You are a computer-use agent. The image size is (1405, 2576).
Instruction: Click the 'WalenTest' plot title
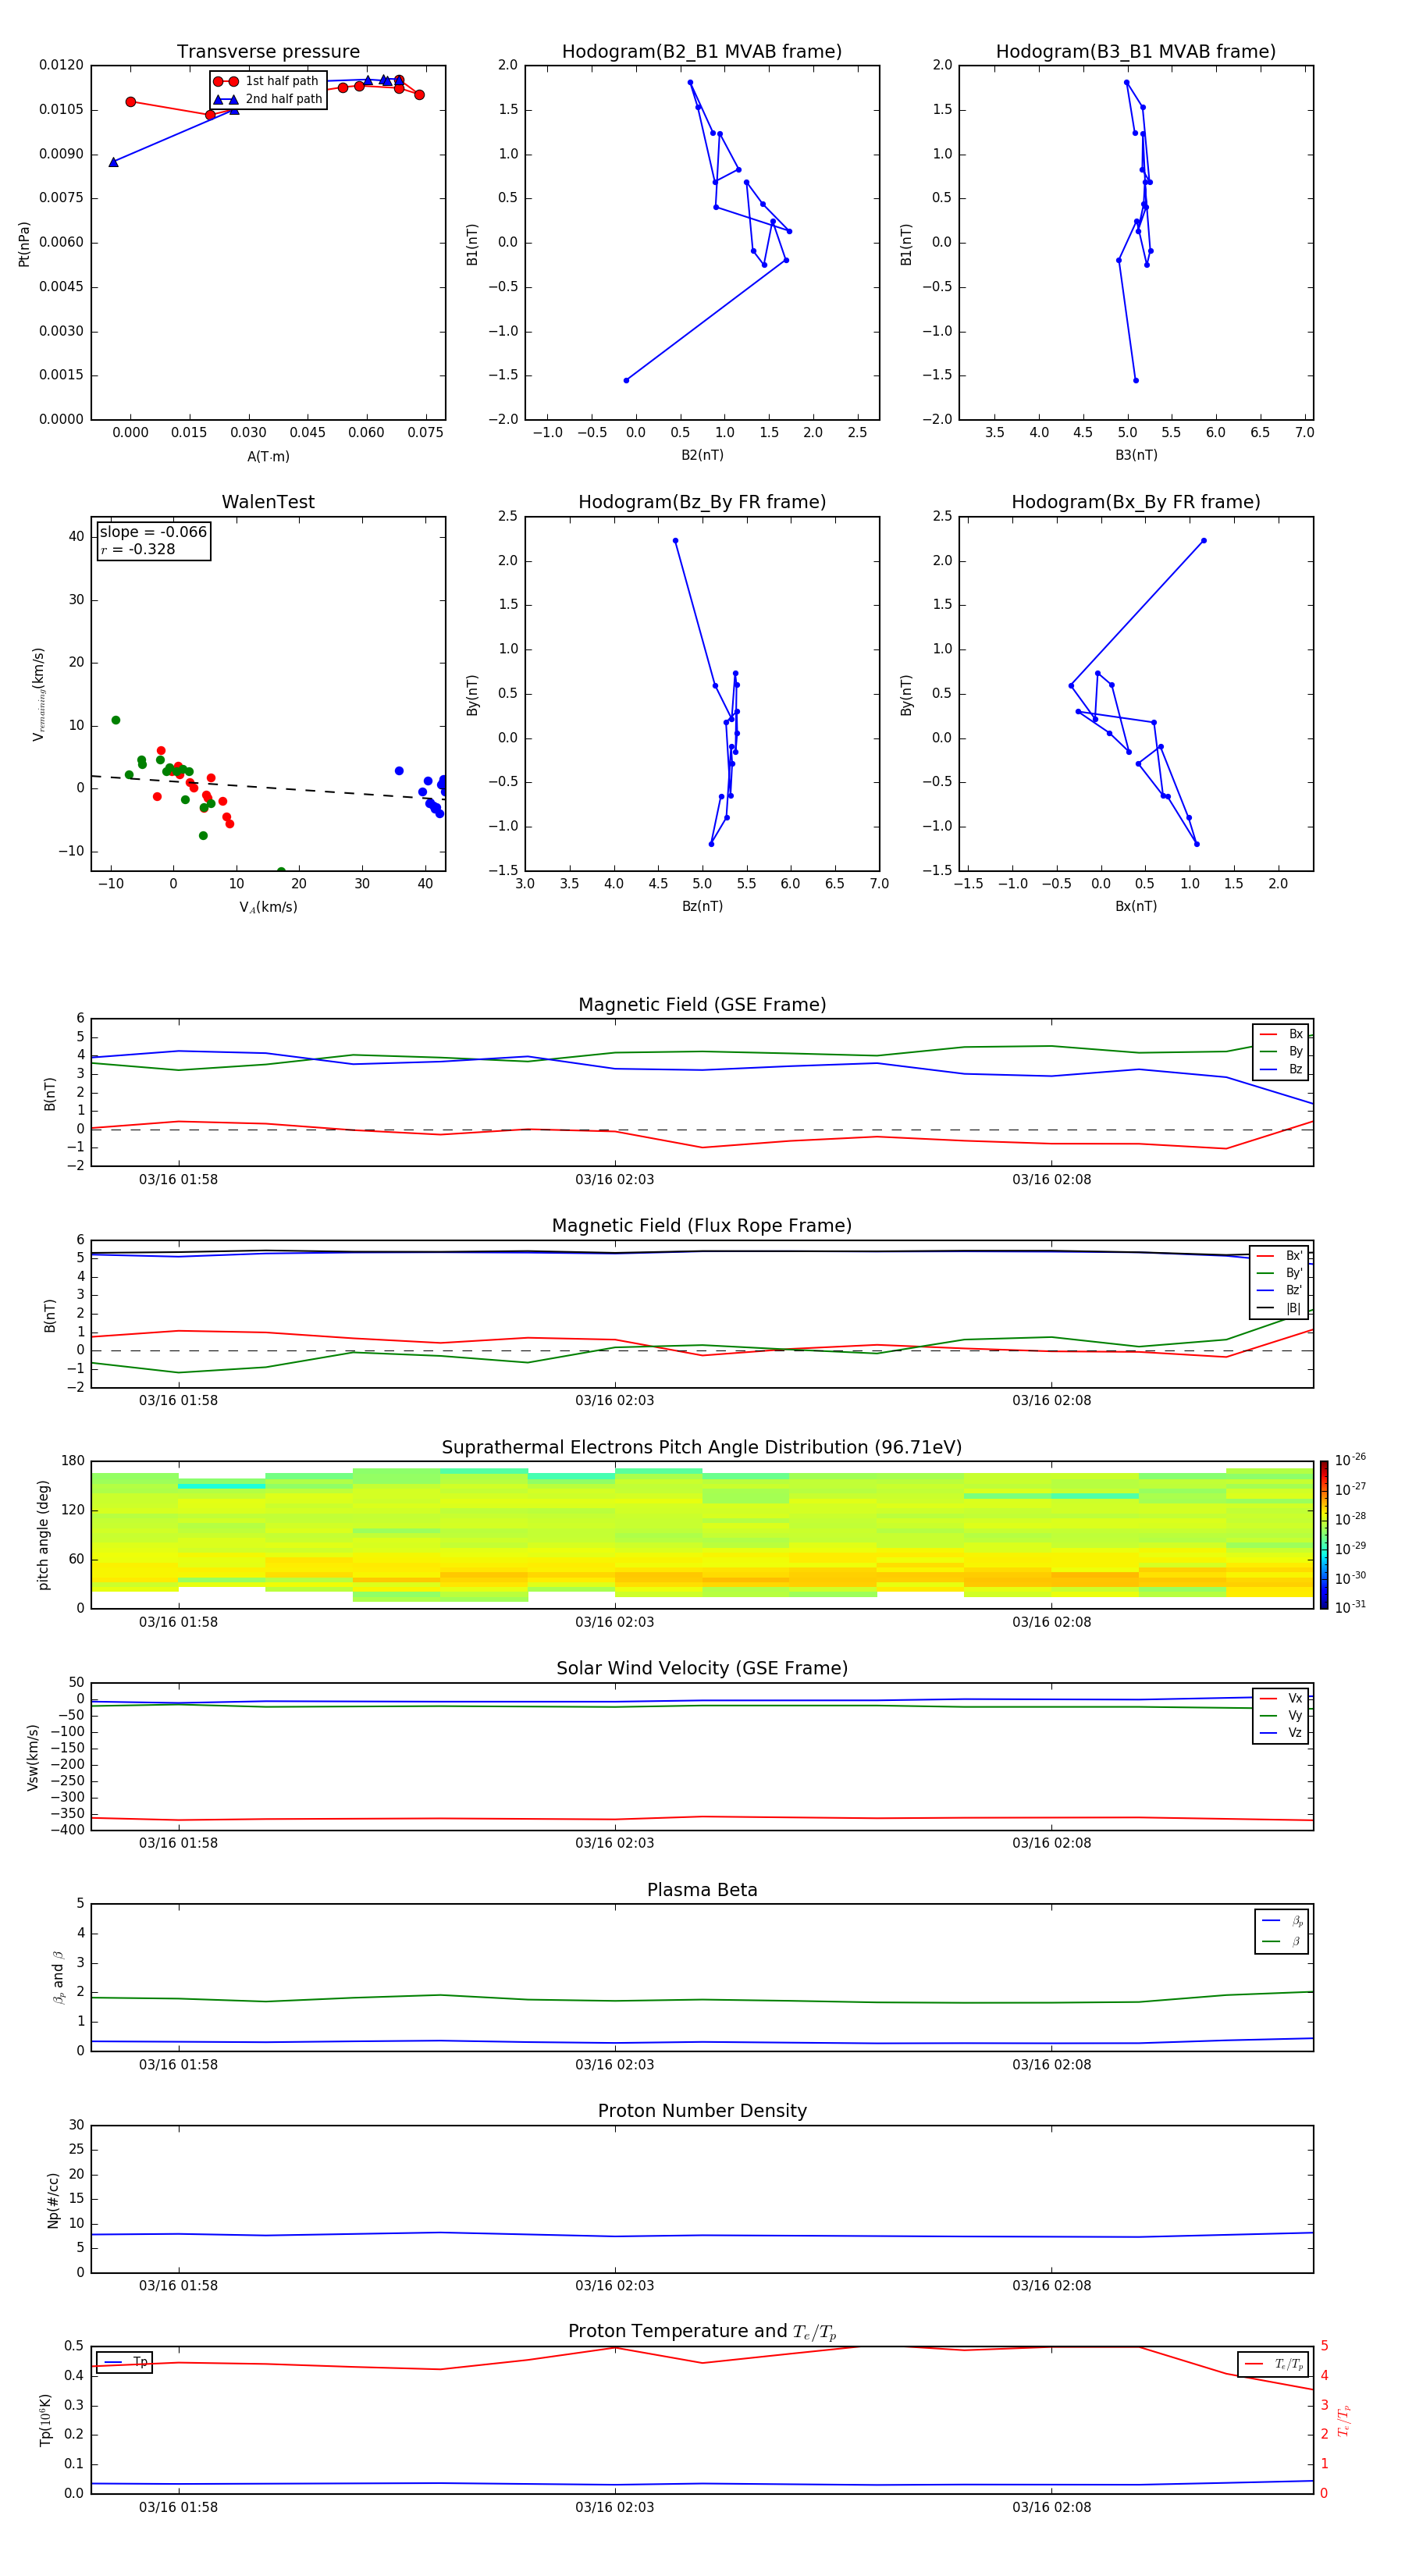point(268,502)
